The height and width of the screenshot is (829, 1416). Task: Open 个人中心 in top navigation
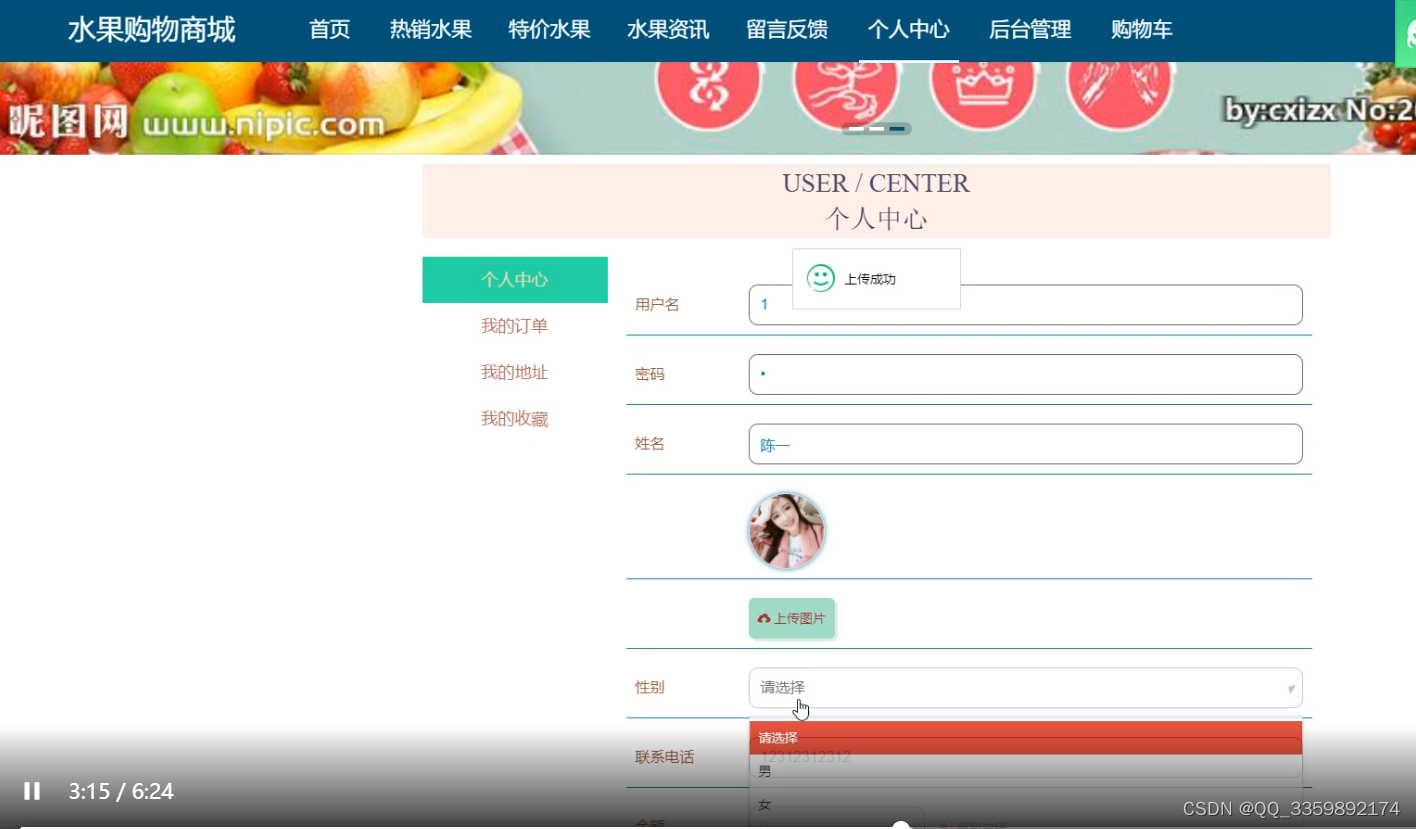[908, 30]
